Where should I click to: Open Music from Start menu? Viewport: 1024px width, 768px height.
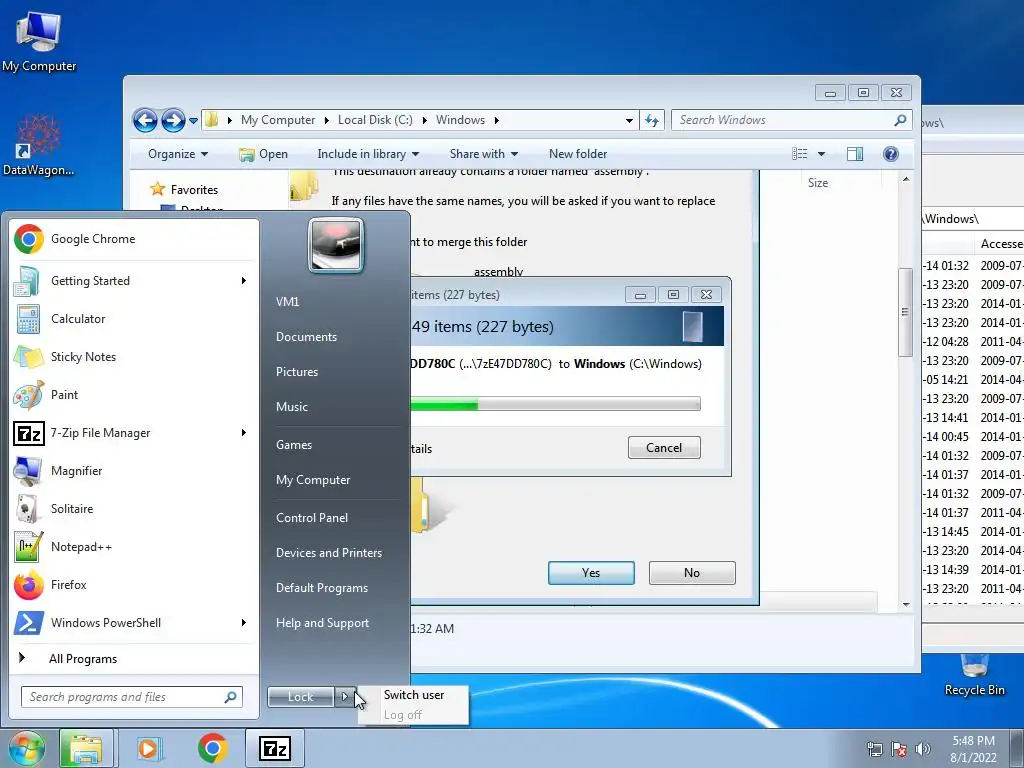(292, 407)
